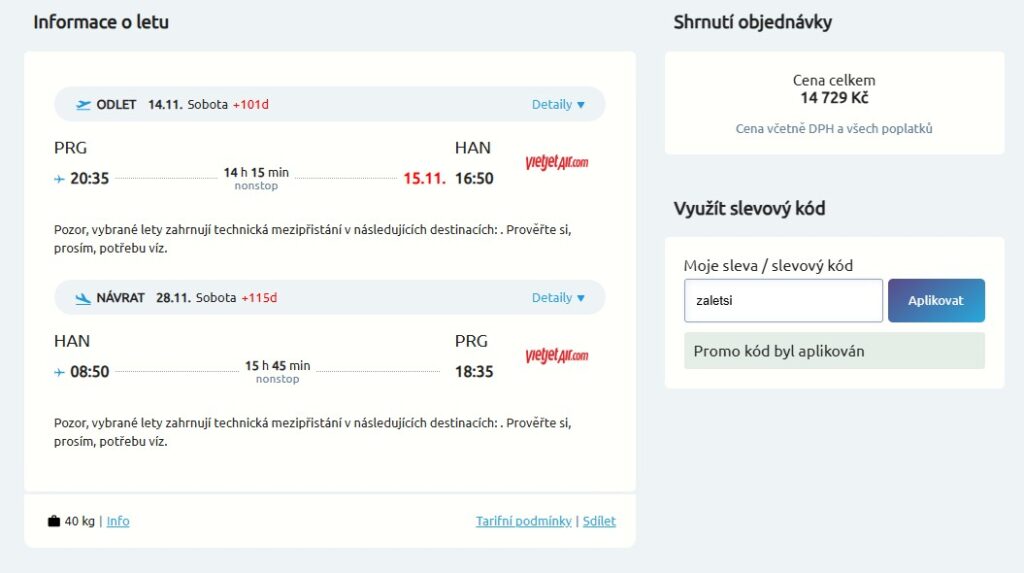Click the arrow next to return Detaily
The image size is (1024, 573).
click(x=581, y=299)
